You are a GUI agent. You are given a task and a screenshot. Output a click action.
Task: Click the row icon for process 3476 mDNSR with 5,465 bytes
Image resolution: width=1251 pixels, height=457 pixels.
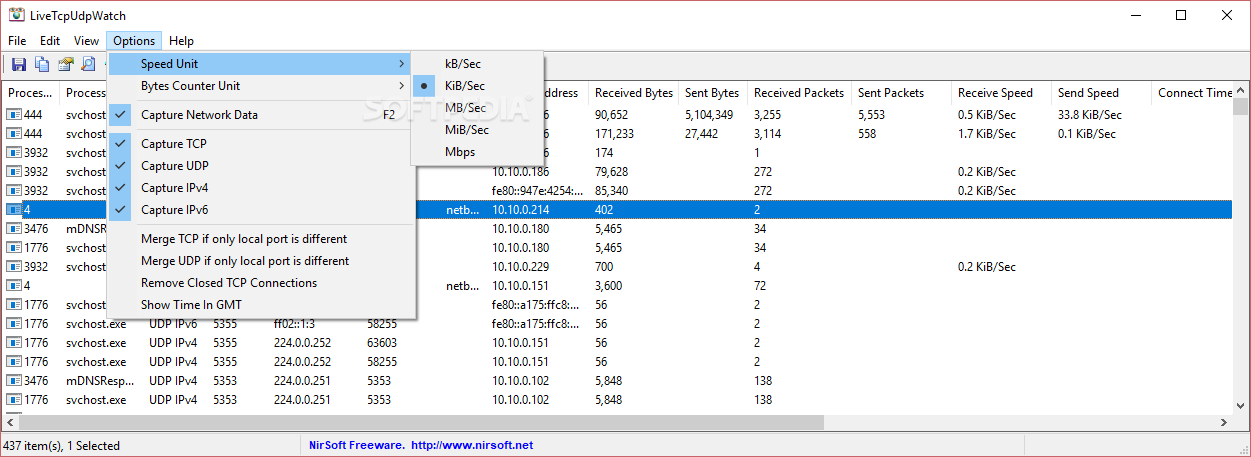[x=14, y=229]
